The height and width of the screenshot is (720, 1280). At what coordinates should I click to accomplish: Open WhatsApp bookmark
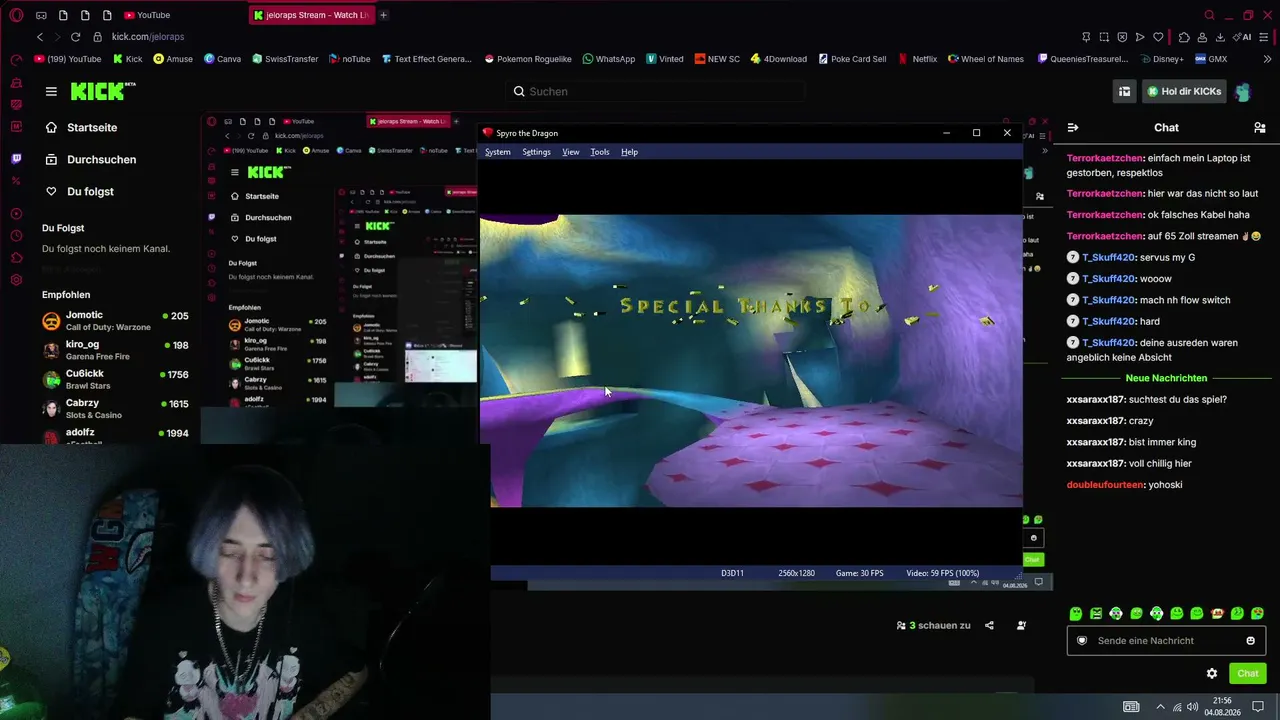609,59
